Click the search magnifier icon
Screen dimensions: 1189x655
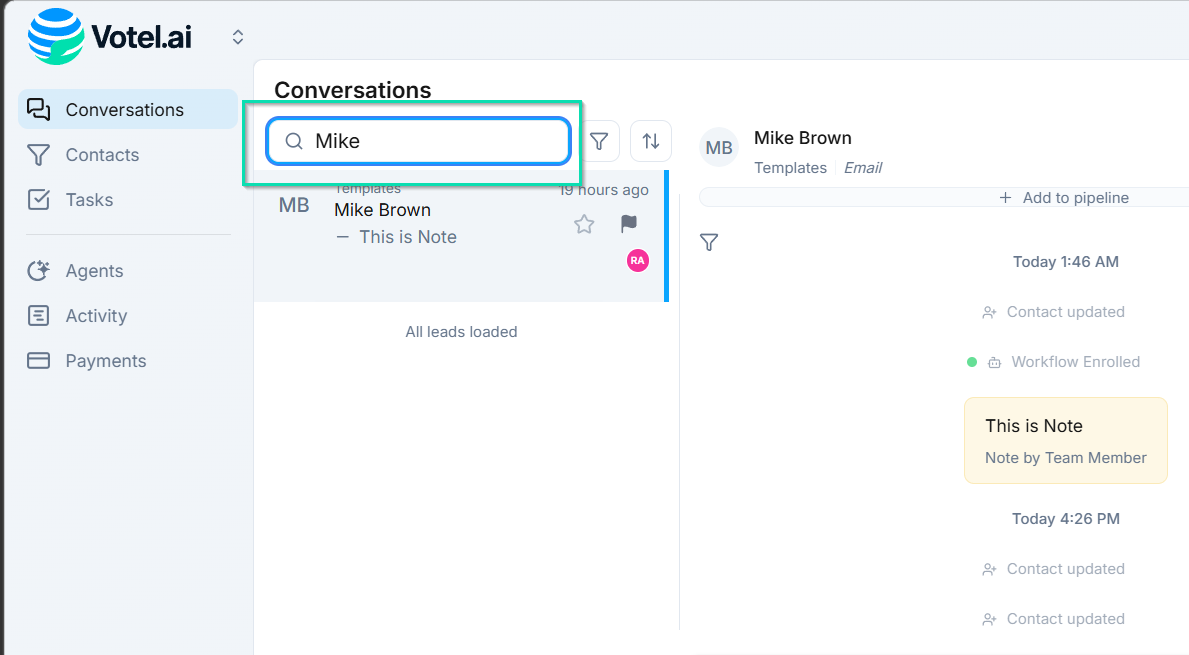click(294, 142)
